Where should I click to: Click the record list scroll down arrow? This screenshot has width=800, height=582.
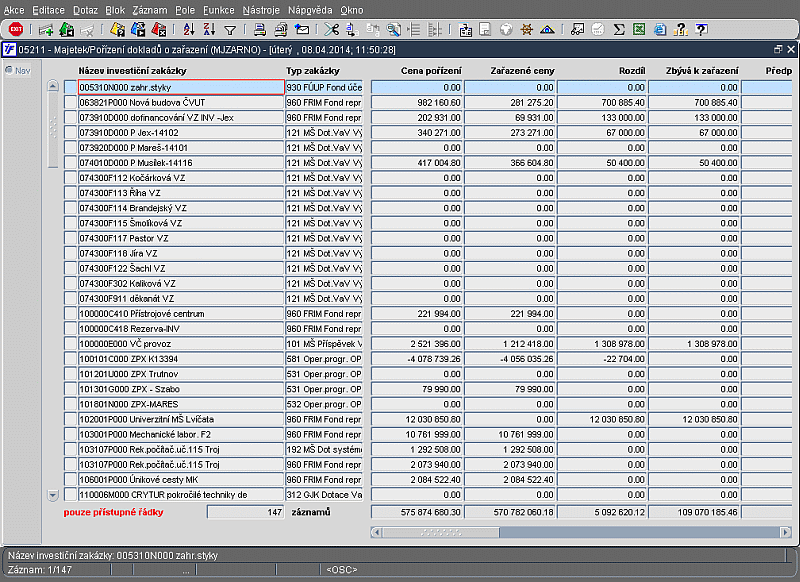[53, 495]
